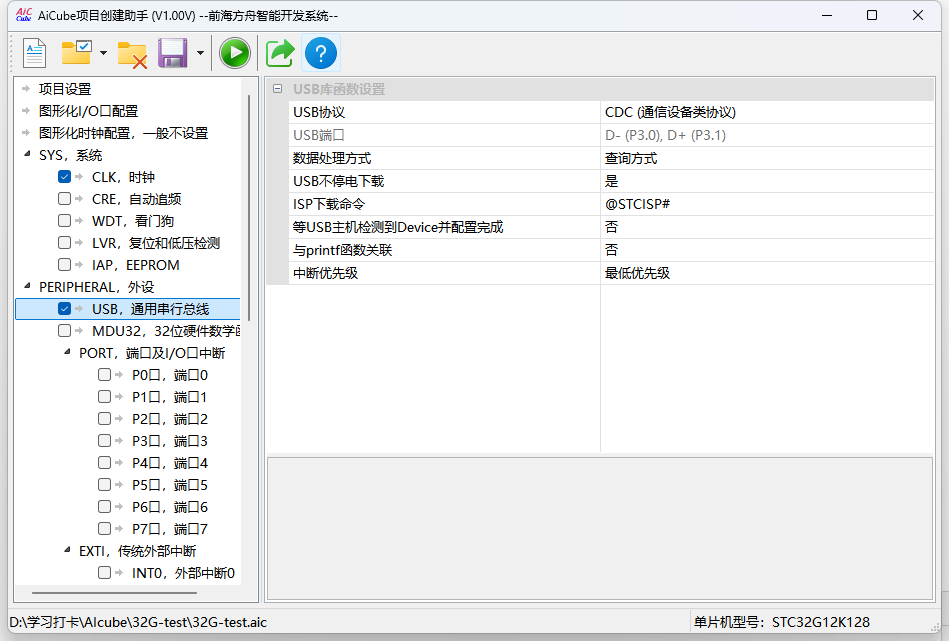Select 图形化I/O口配置 tree item
Image resolution: width=949 pixels, height=641 pixels.
click(x=88, y=111)
